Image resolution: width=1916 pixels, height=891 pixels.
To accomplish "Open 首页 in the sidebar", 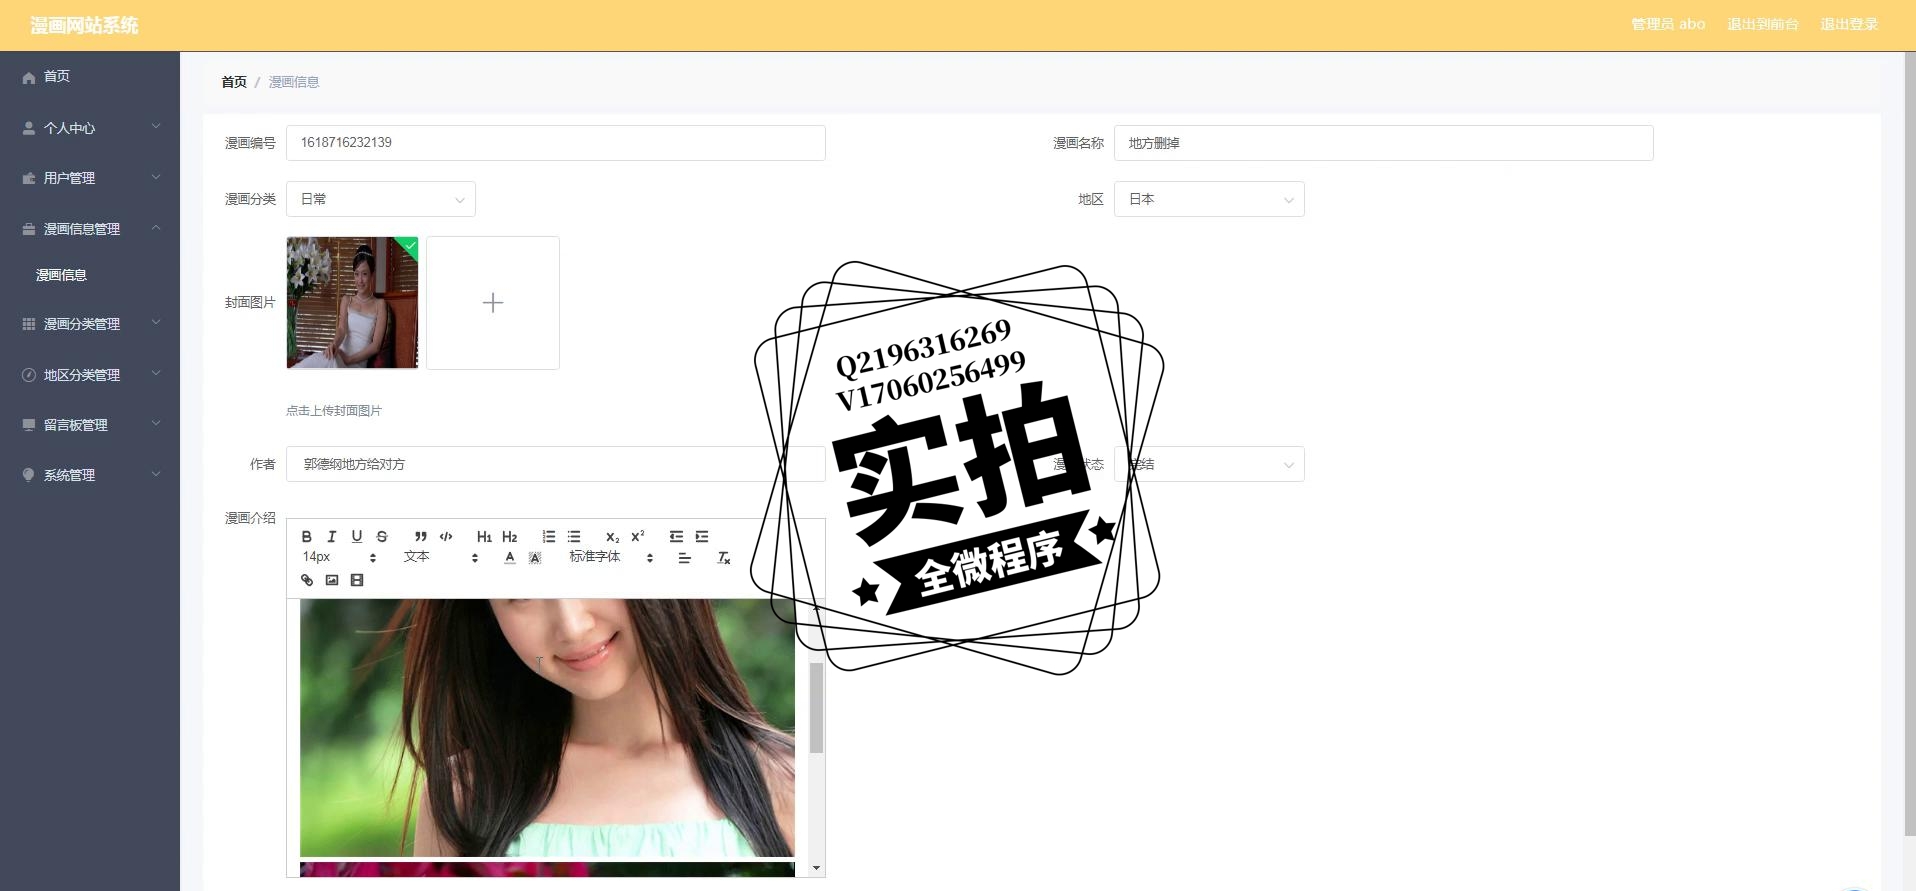I will coord(90,76).
